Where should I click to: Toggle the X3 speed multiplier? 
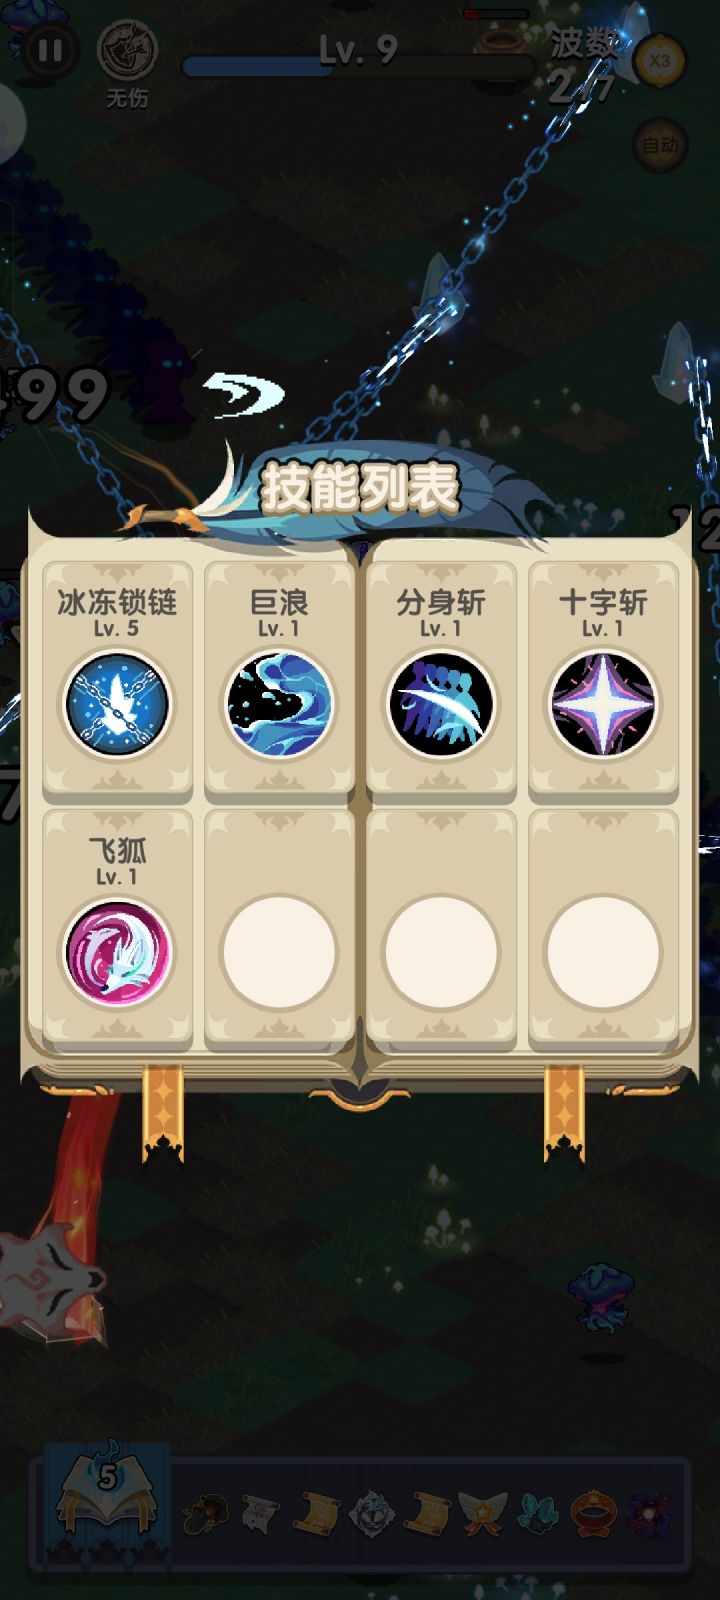[660, 60]
